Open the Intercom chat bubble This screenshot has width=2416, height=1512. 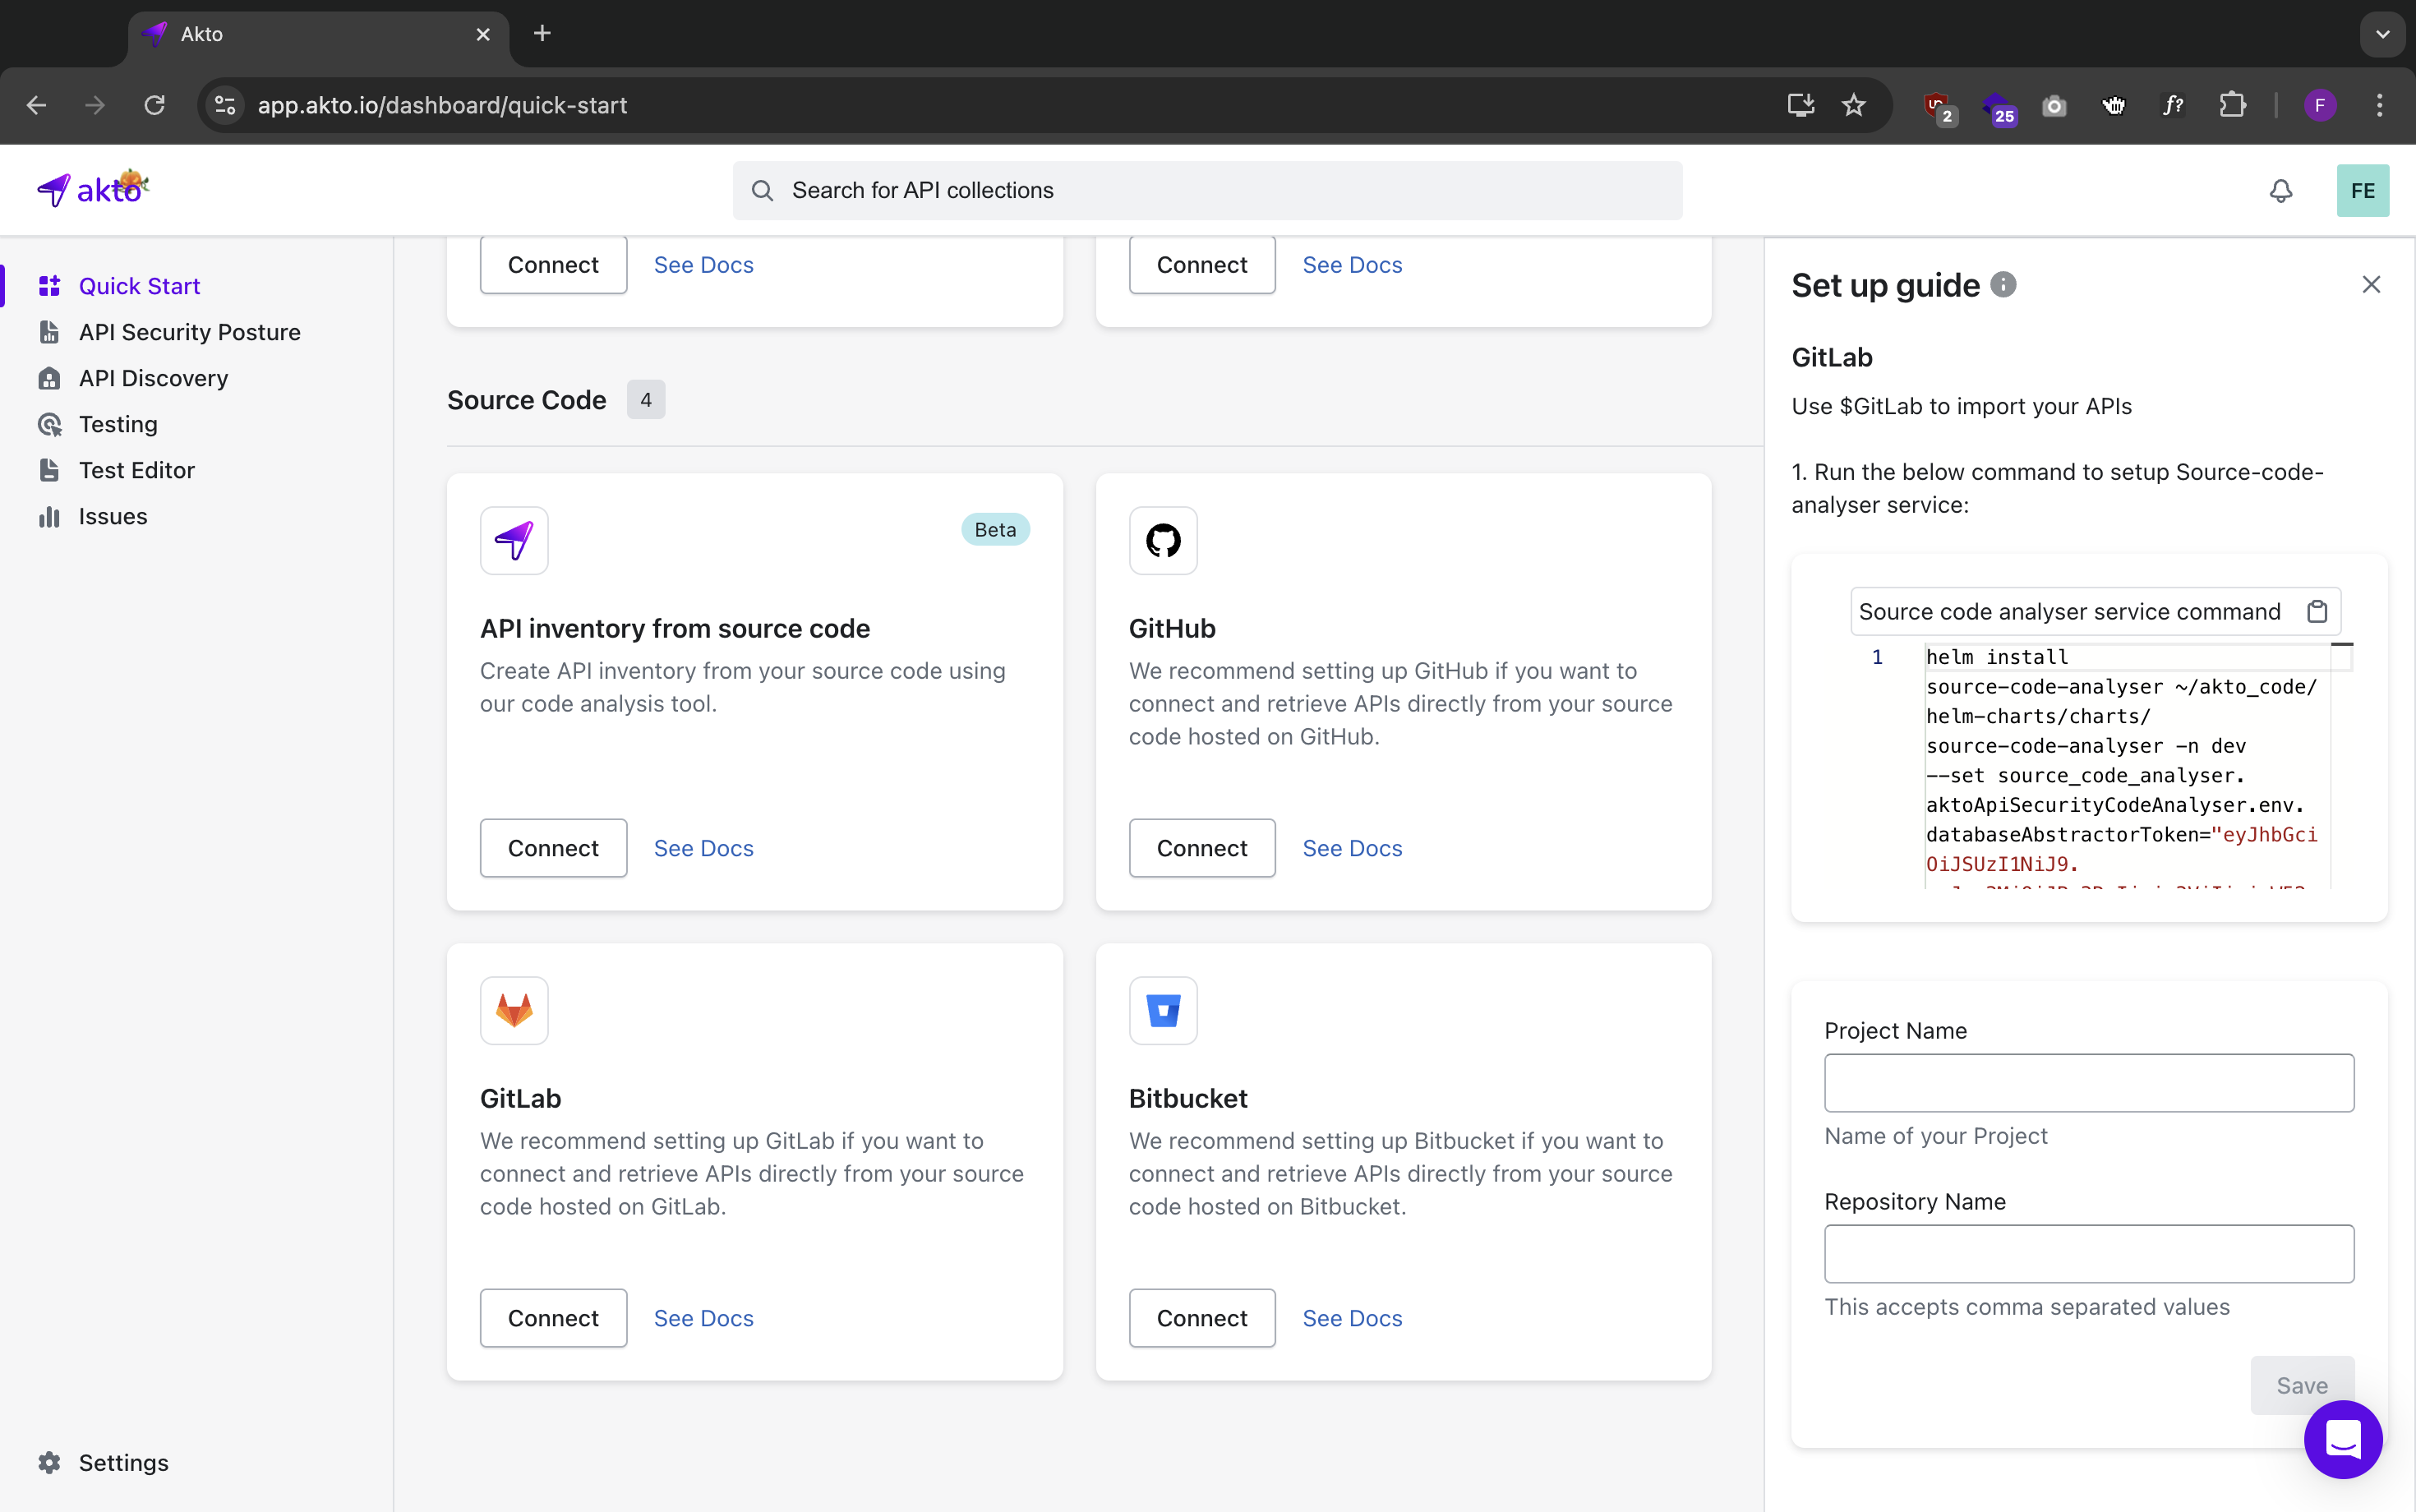(x=2342, y=1439)
